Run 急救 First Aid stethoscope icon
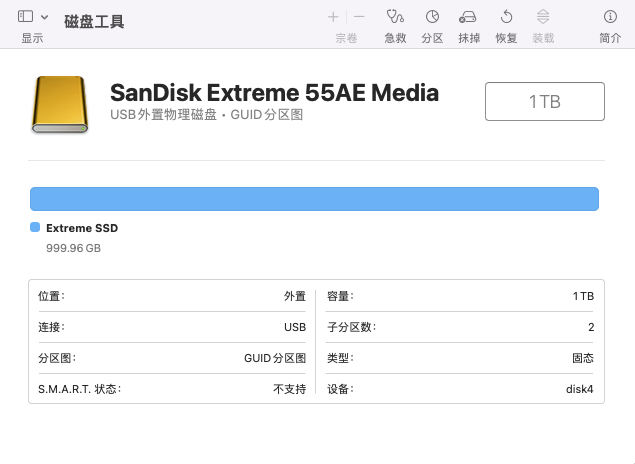The image size is (635, 464). tap(395, 17)
